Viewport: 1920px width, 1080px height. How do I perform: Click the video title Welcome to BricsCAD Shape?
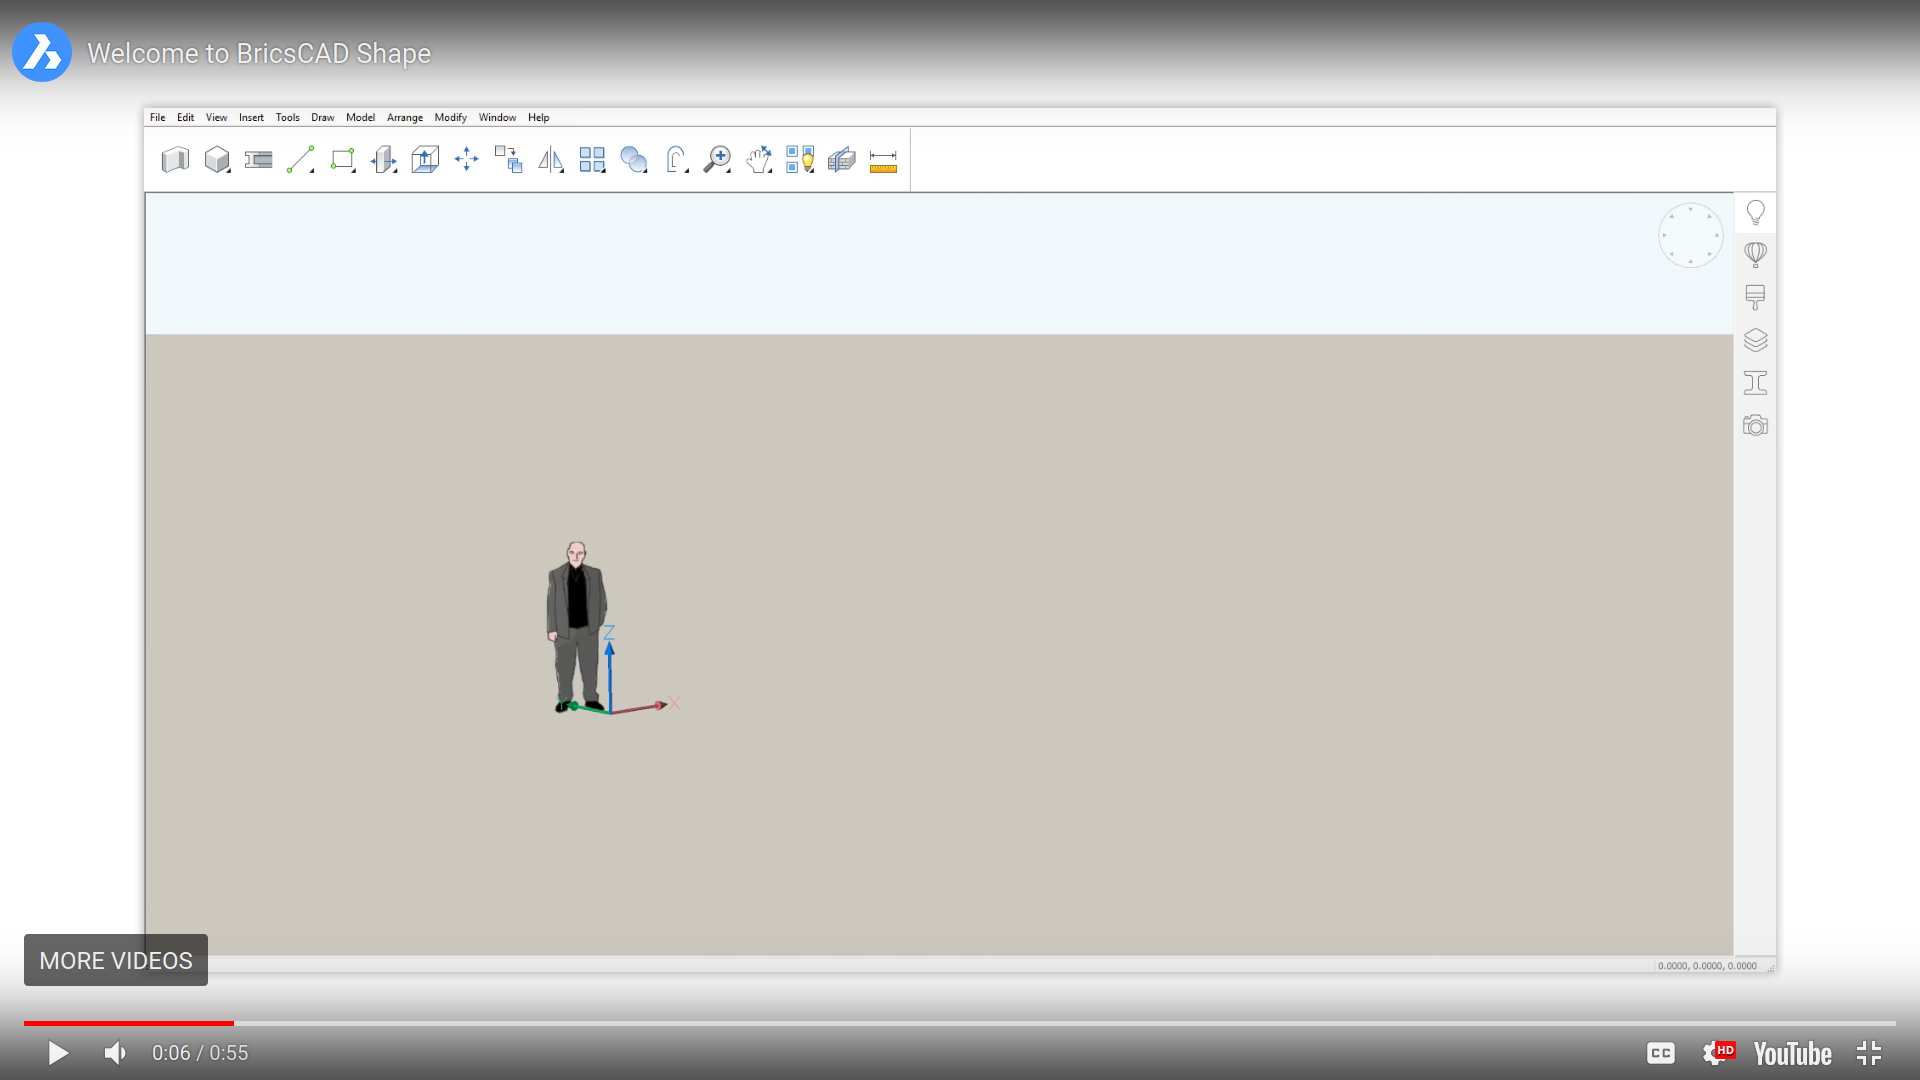(259, 53)
